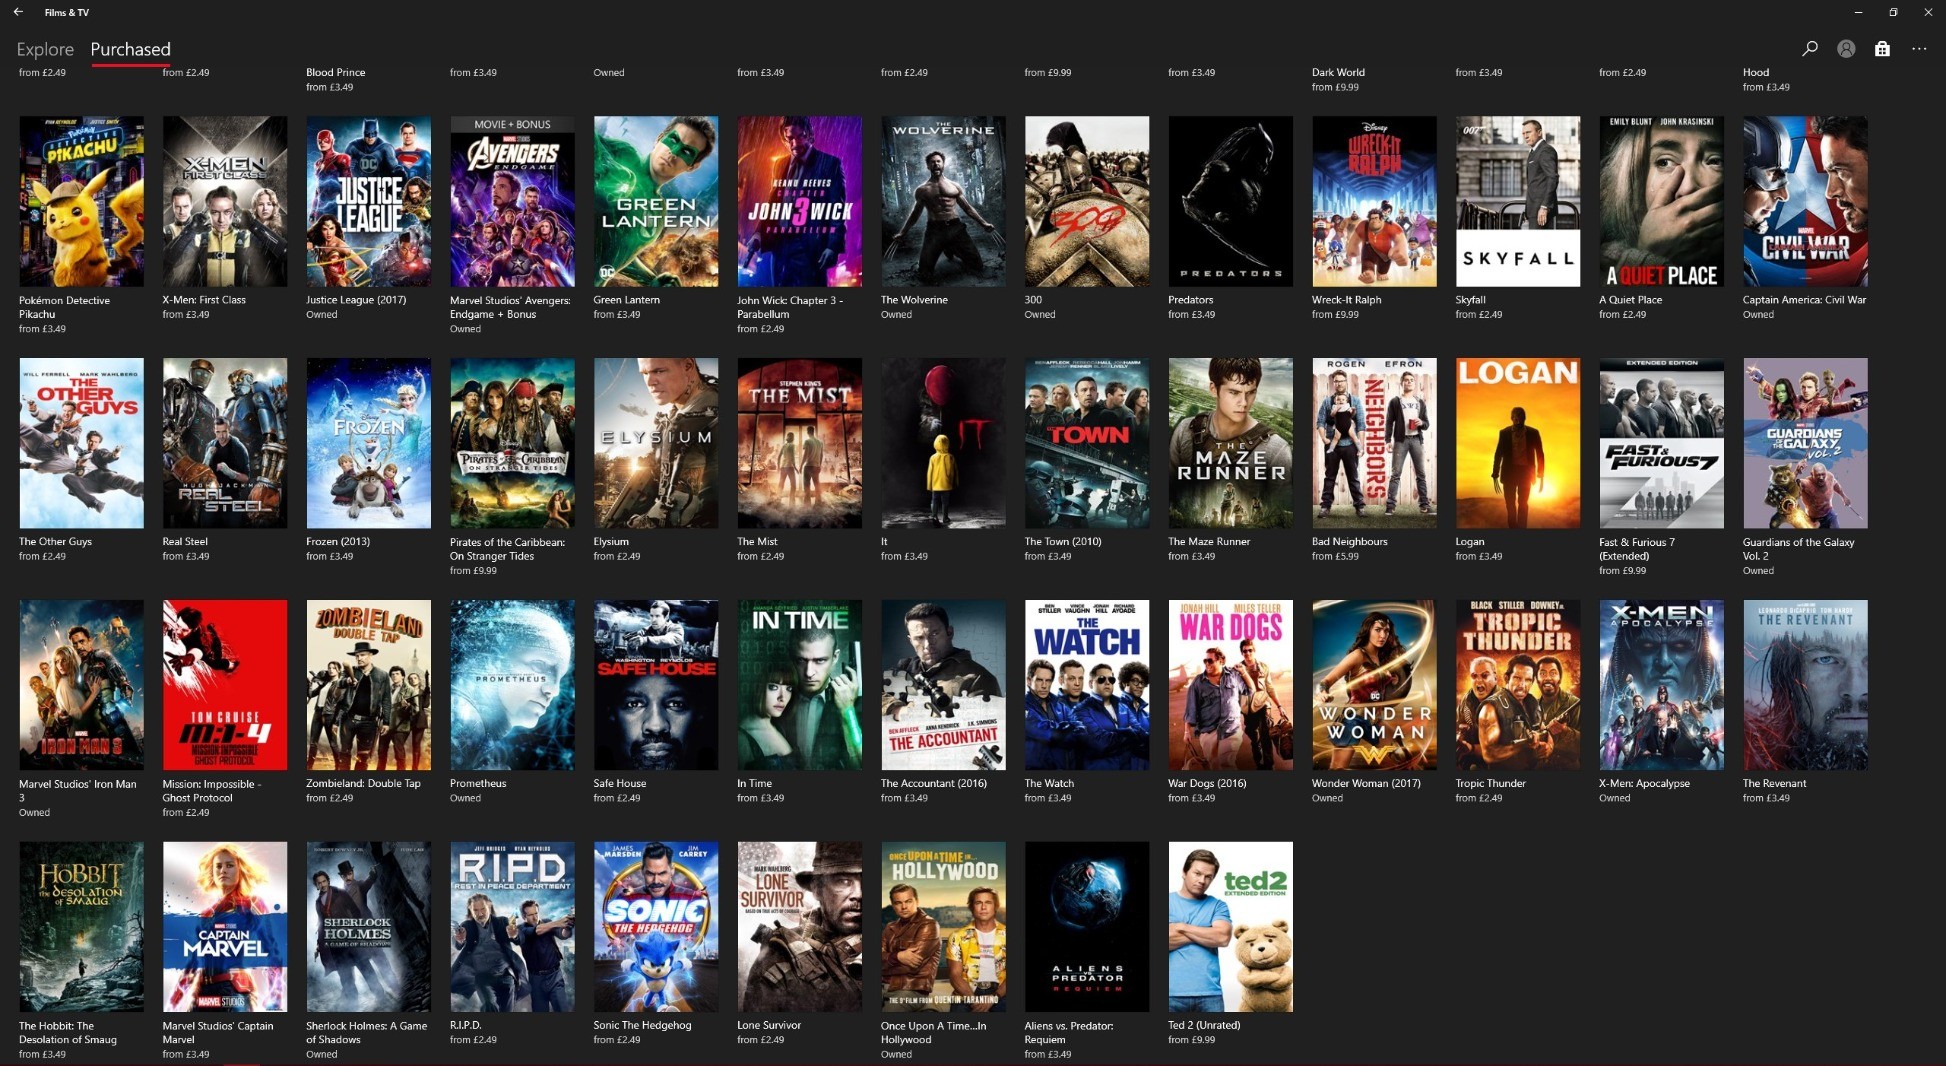Open the three-dots more options menu
The image size is (1946, 1066).
coord(1918,48)
